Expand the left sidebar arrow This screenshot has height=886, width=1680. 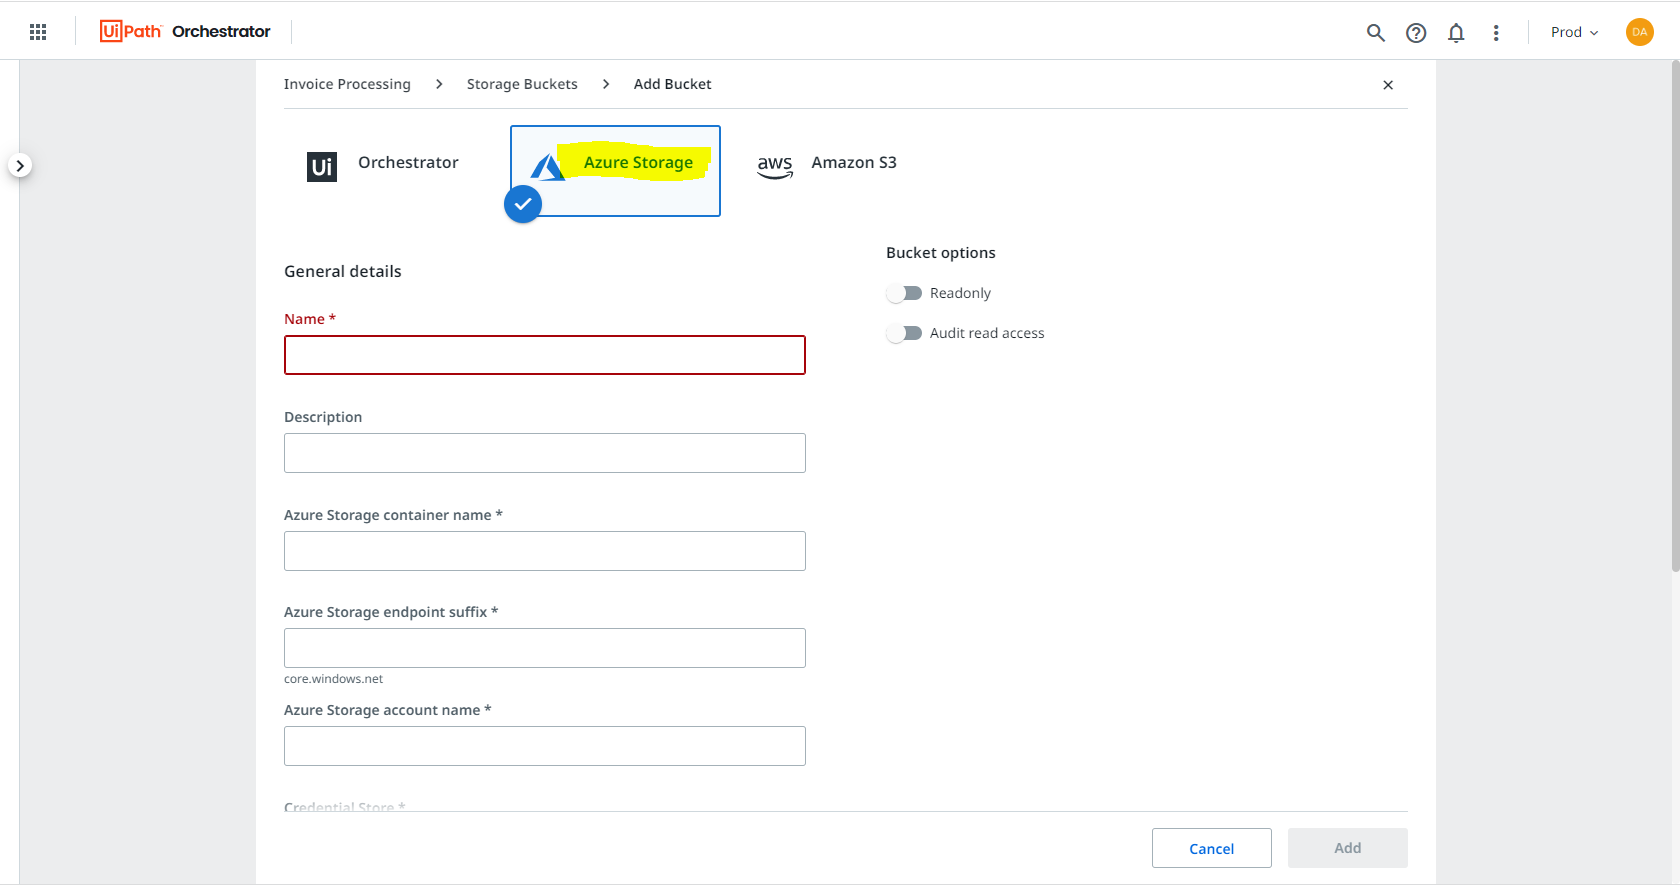coord(20,166)
